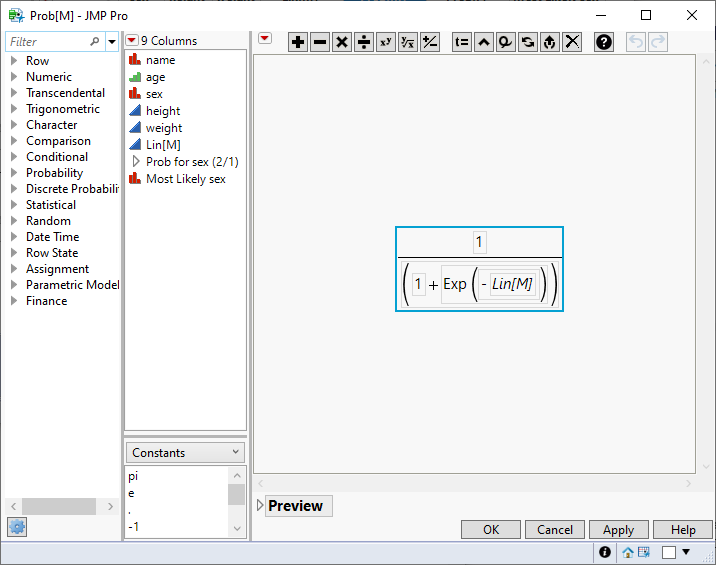This screenshot has width=716, height=565.
Task: Click the evaluate expression toolbar button
Action: (x=550, y=42)
